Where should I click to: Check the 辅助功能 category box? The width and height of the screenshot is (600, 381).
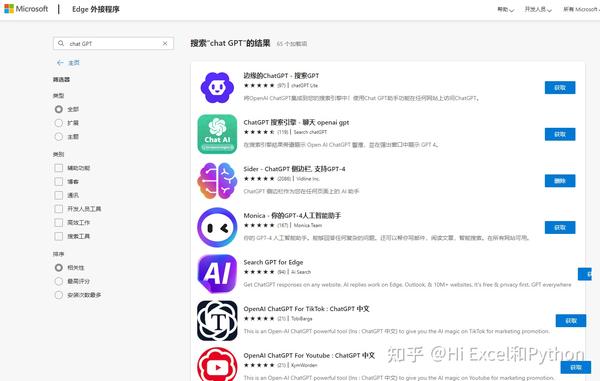tap(59, 168)
